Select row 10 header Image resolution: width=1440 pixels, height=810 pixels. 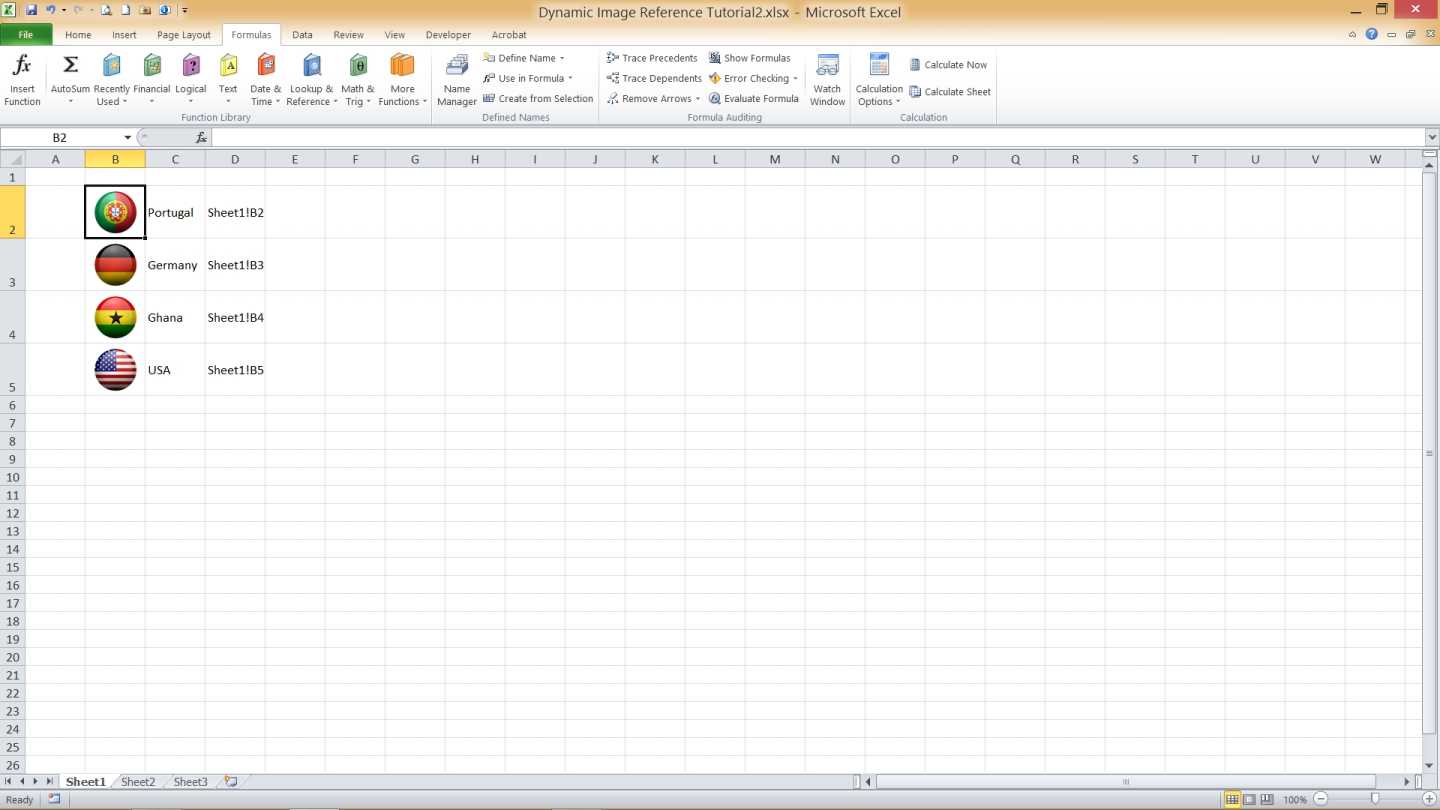pyautogui.click(x=12, y=477)
